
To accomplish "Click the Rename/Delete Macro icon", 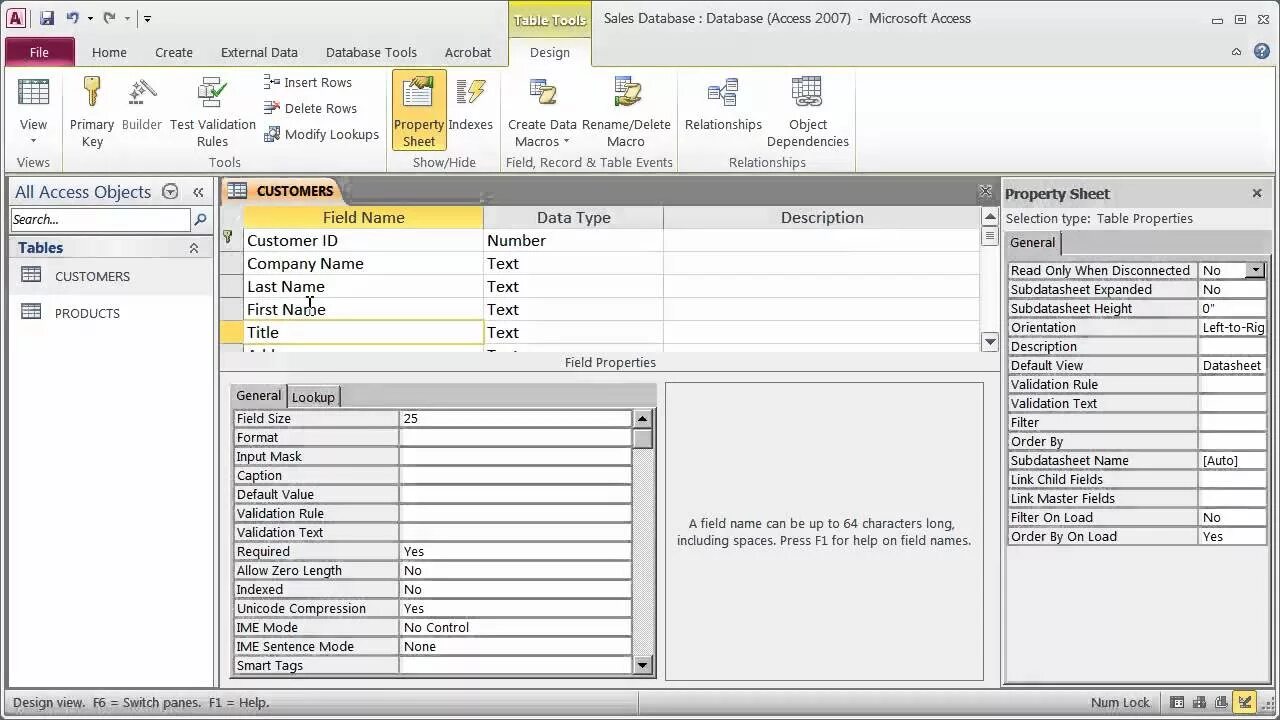I will pos(626,94).
